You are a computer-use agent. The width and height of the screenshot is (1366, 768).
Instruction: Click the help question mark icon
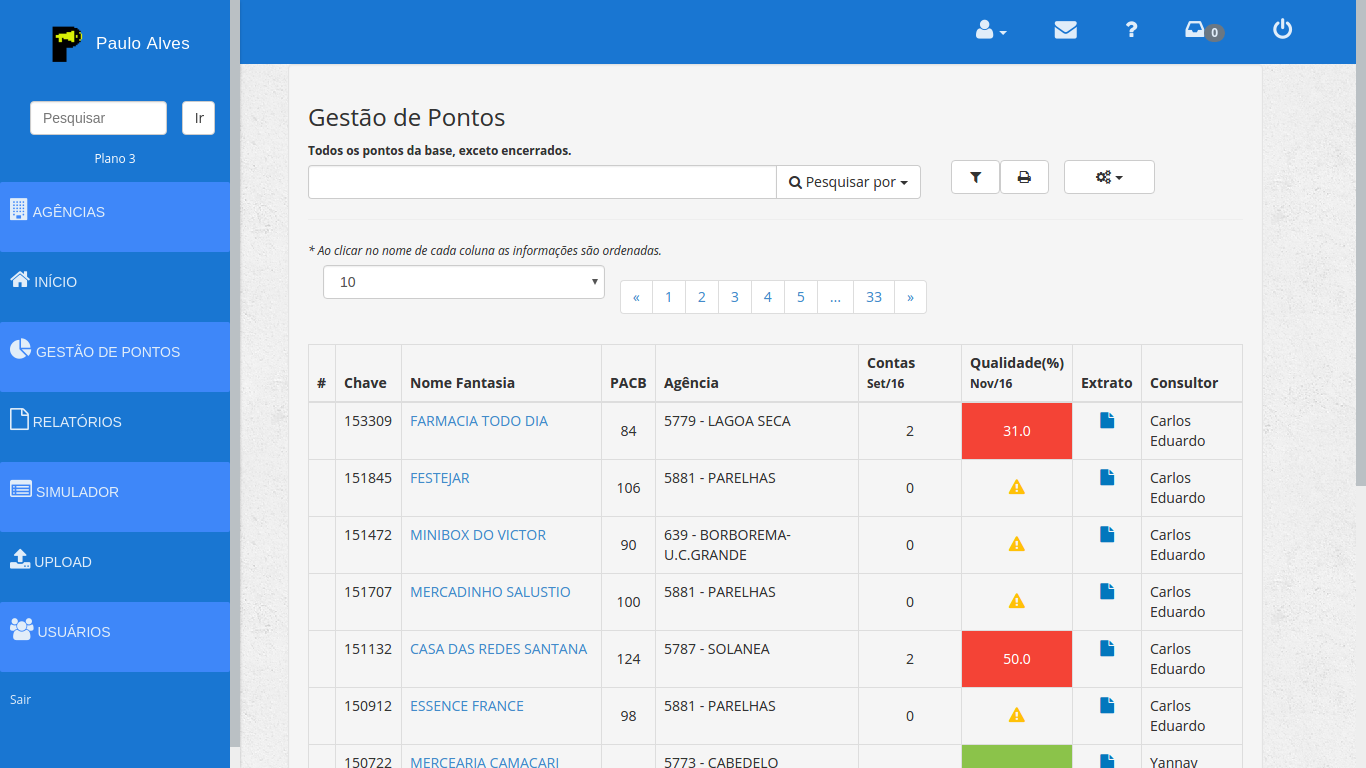(x=1131, y=30)
